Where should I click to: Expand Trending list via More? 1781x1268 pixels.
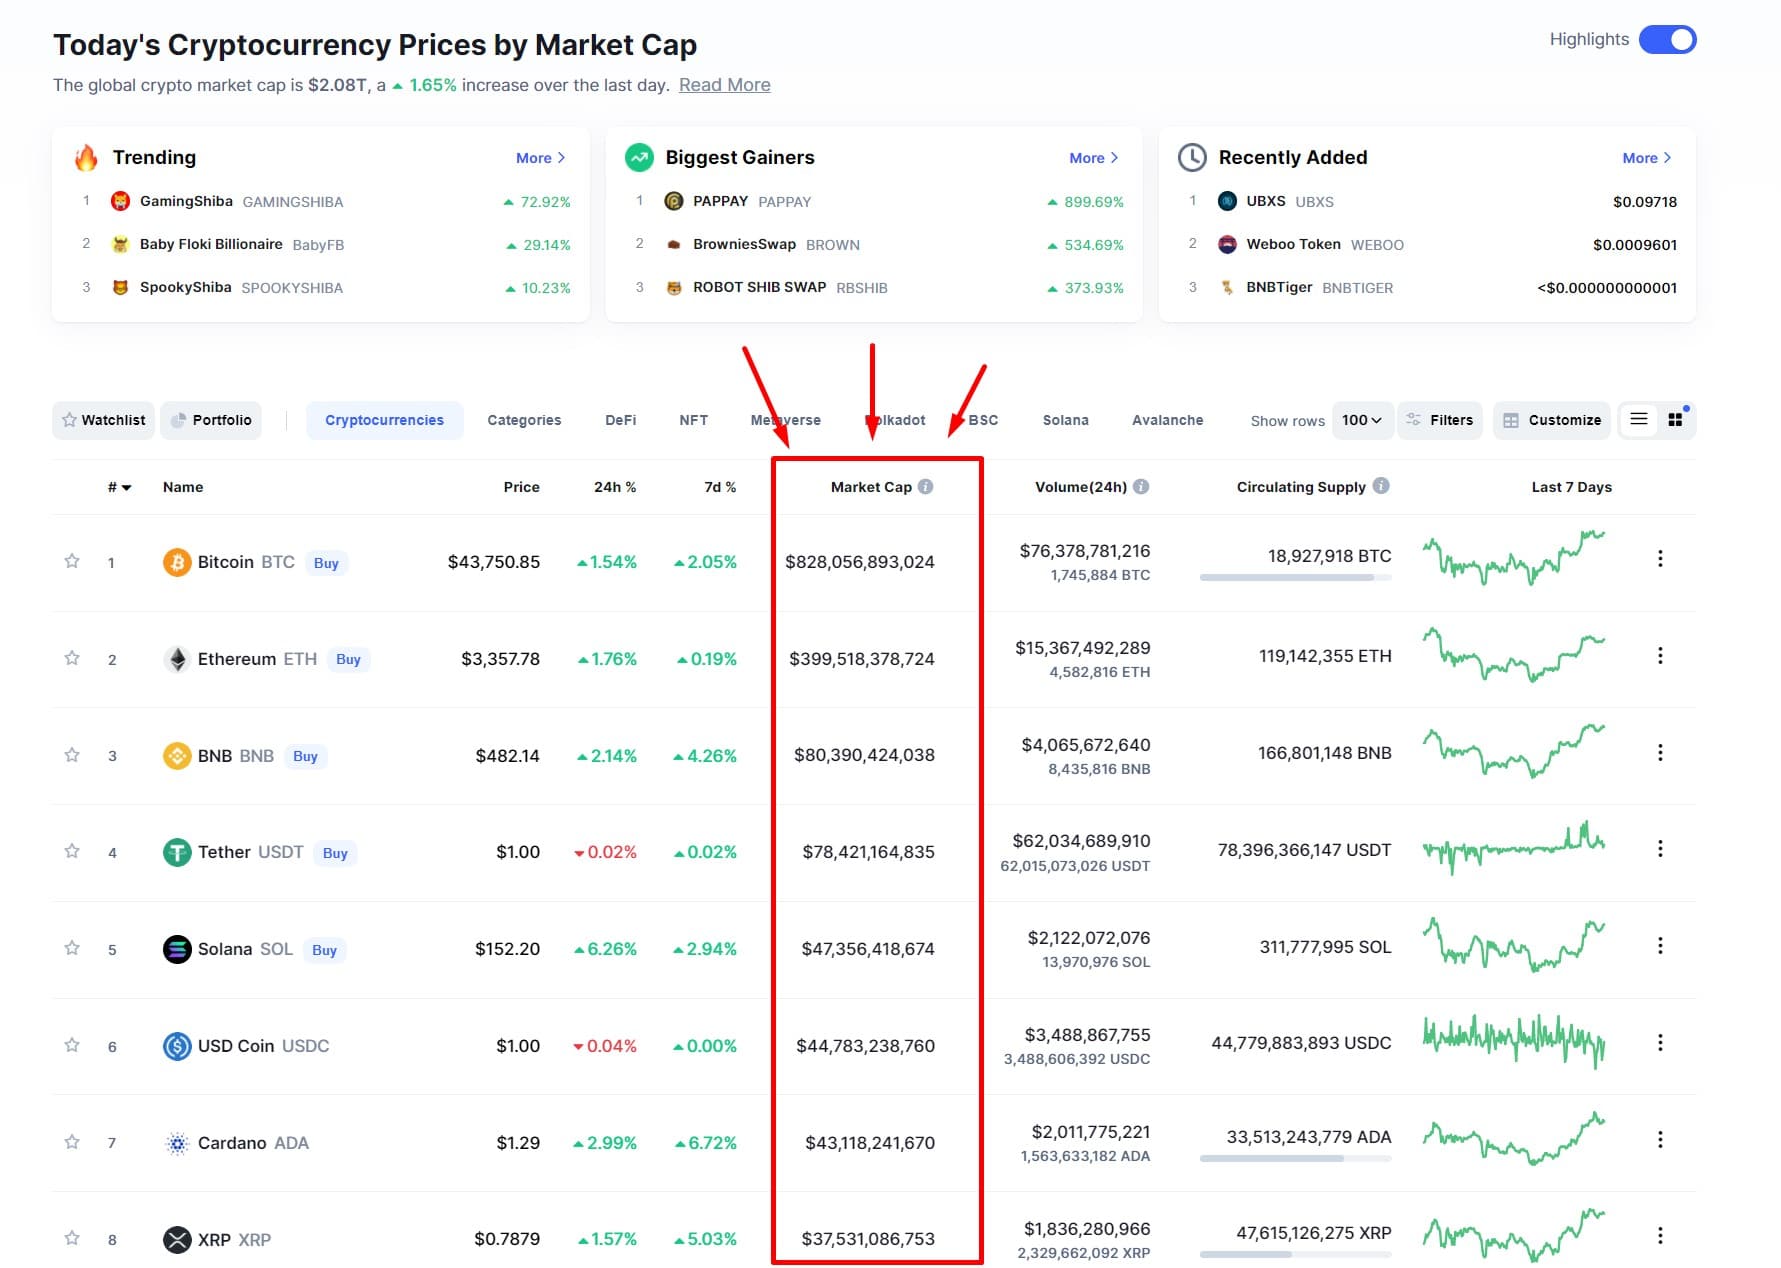coord(540,158)
